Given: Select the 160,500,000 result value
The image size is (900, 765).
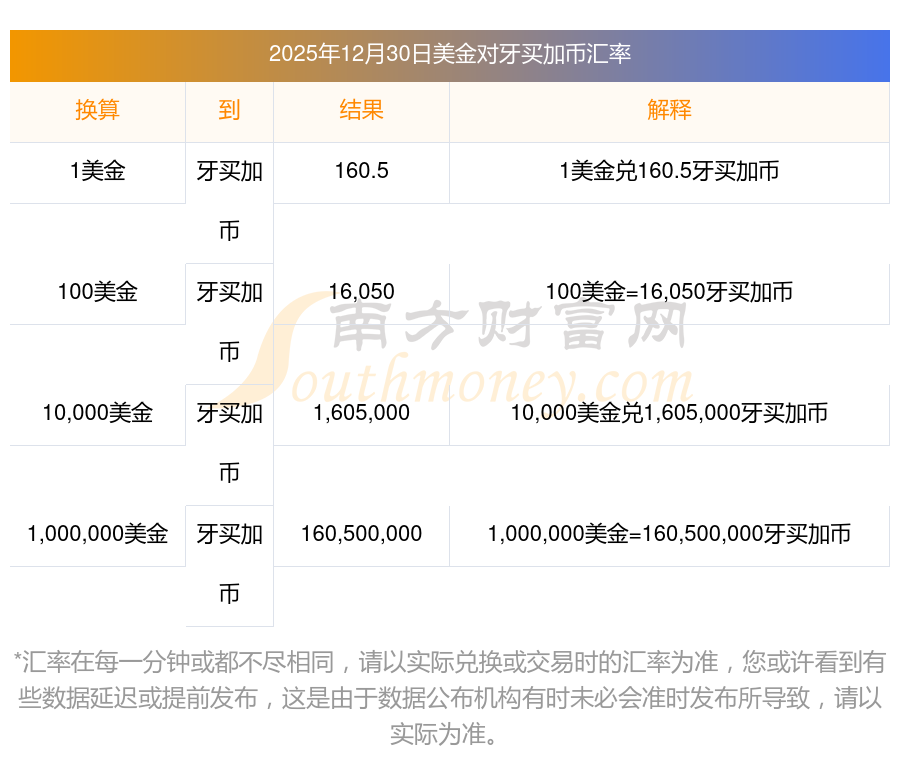Looking at the screenshot, I should pyautogui.click(x=361, y=534).
